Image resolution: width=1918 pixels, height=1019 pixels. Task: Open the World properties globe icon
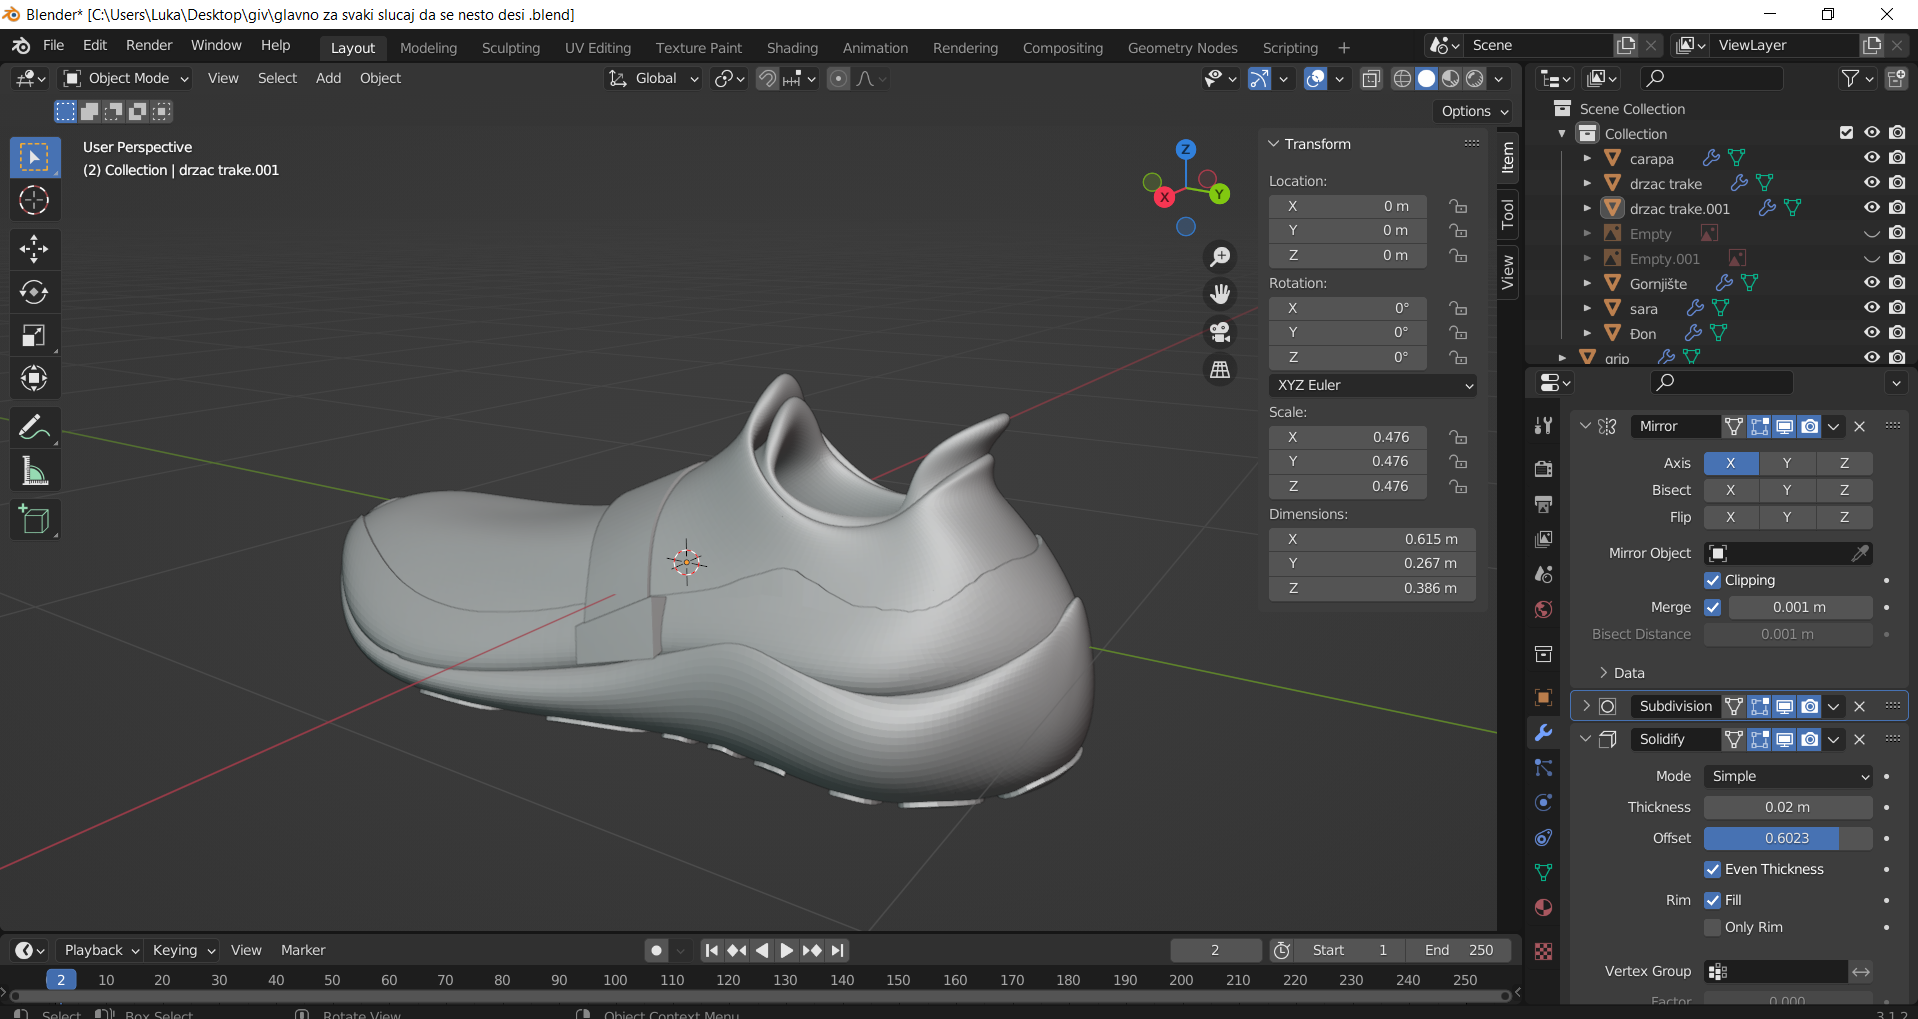pos(1544,609)
